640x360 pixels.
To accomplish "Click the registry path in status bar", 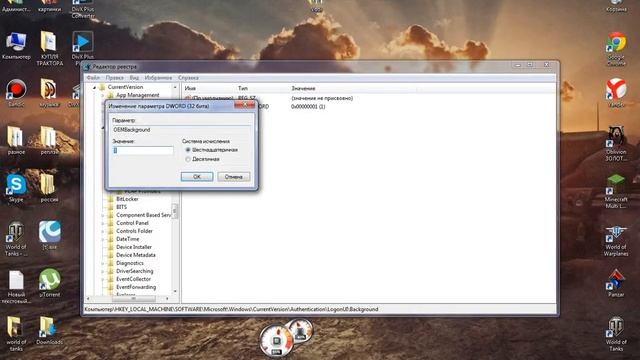I will coord(231,309).
